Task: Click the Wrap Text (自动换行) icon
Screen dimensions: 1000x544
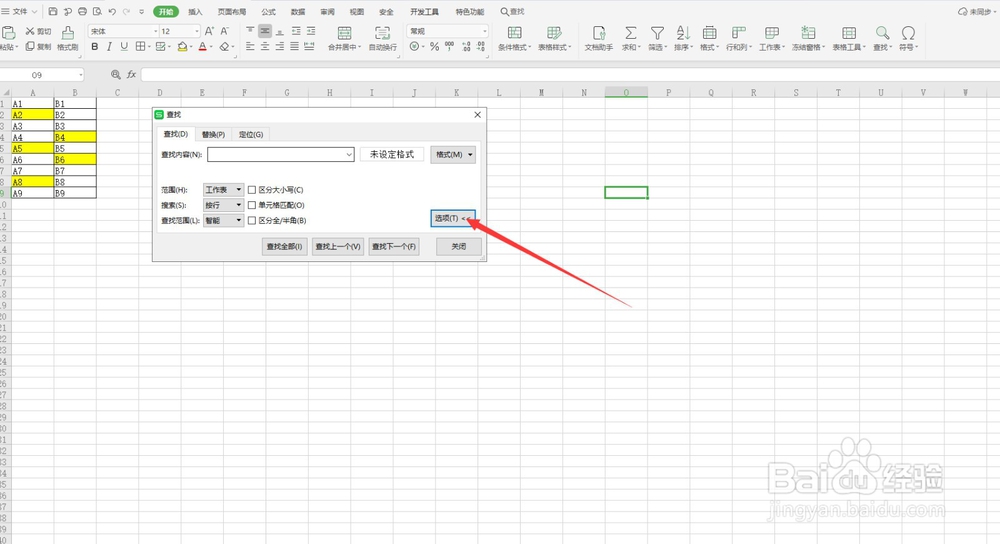Action: (383, 33)
